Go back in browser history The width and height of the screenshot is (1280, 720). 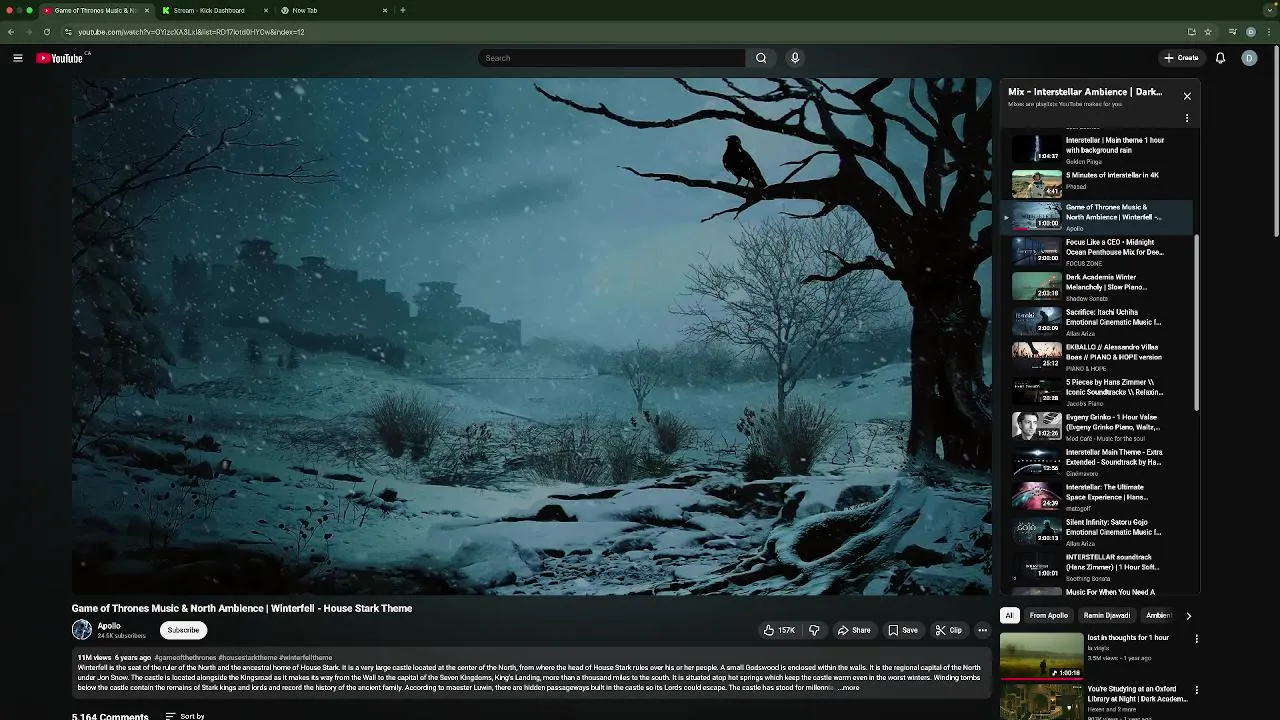coord(11,32)
